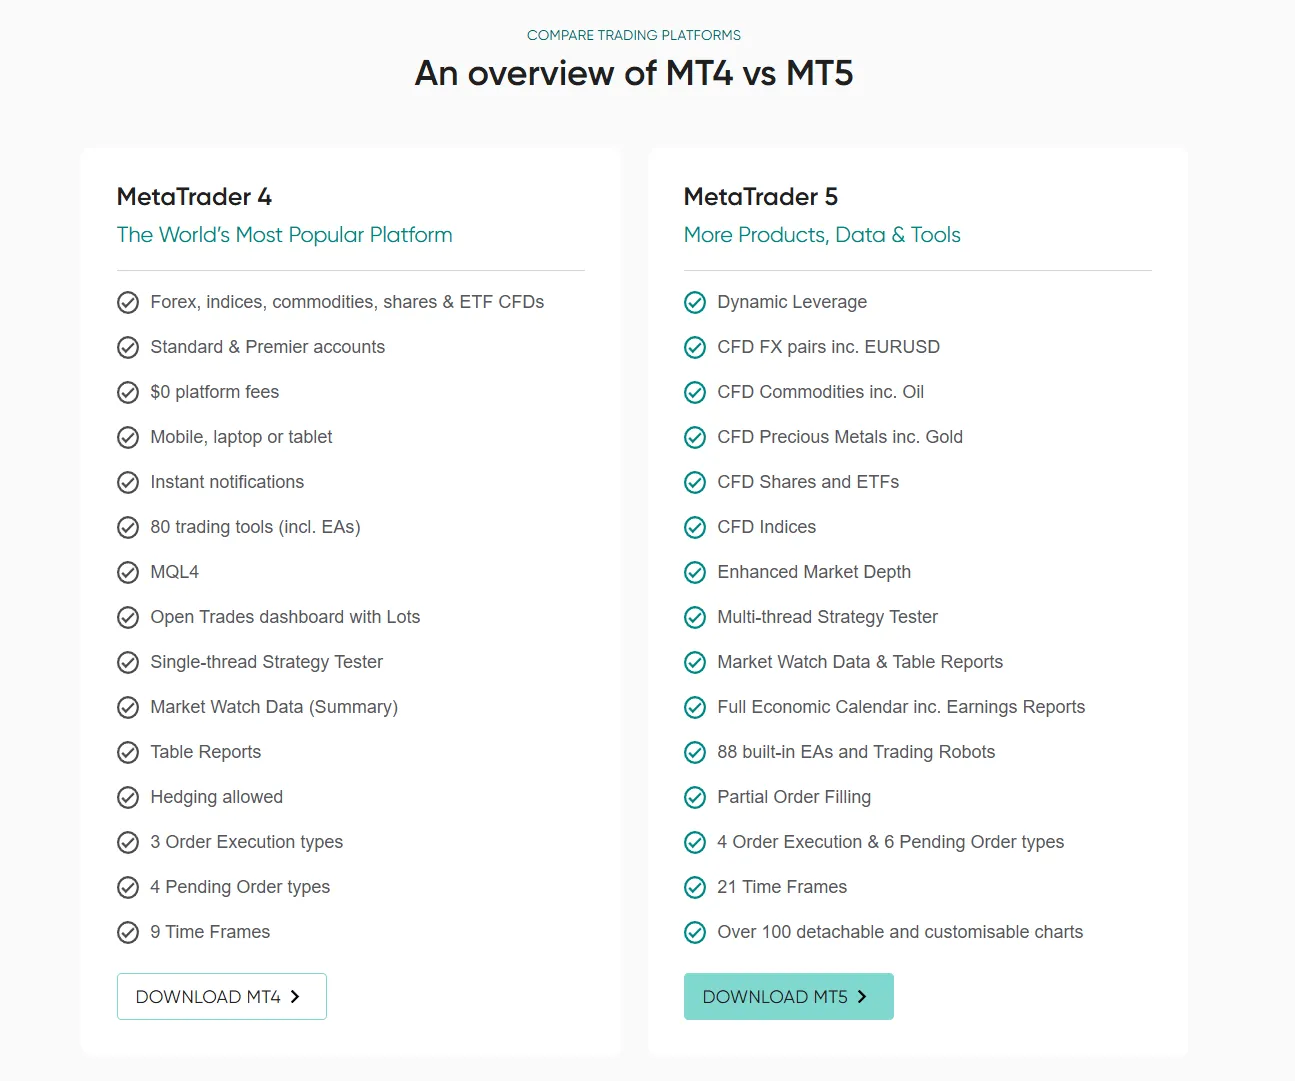Image resolution: width=1295 pixels, height=1081 pixels.
Task: Click the chevron arrow in Download MT4
Action: [295, 996]
